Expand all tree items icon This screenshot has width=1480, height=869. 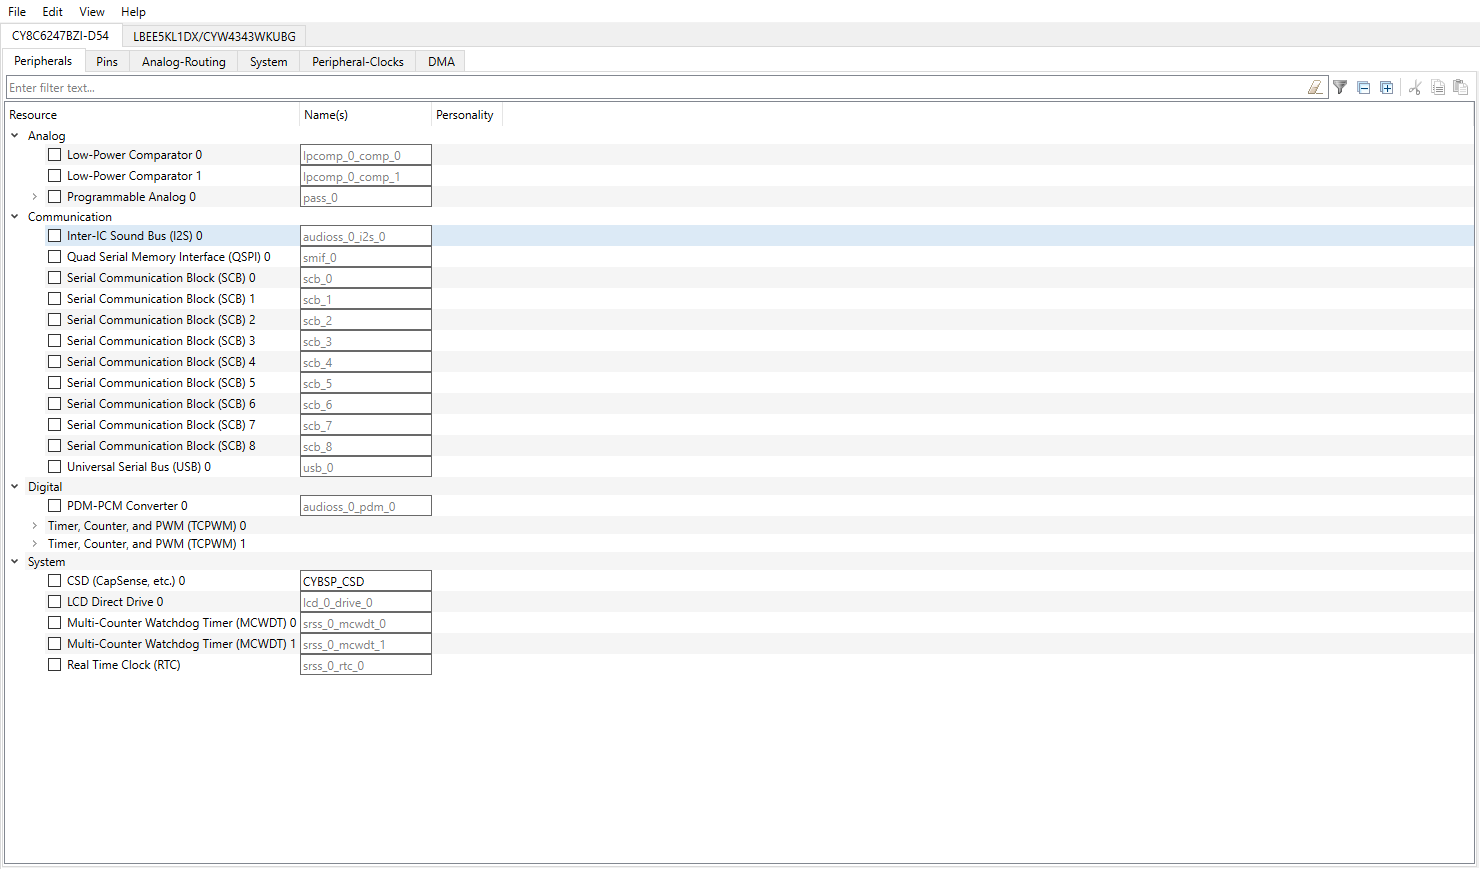(x=1386, y=88)
